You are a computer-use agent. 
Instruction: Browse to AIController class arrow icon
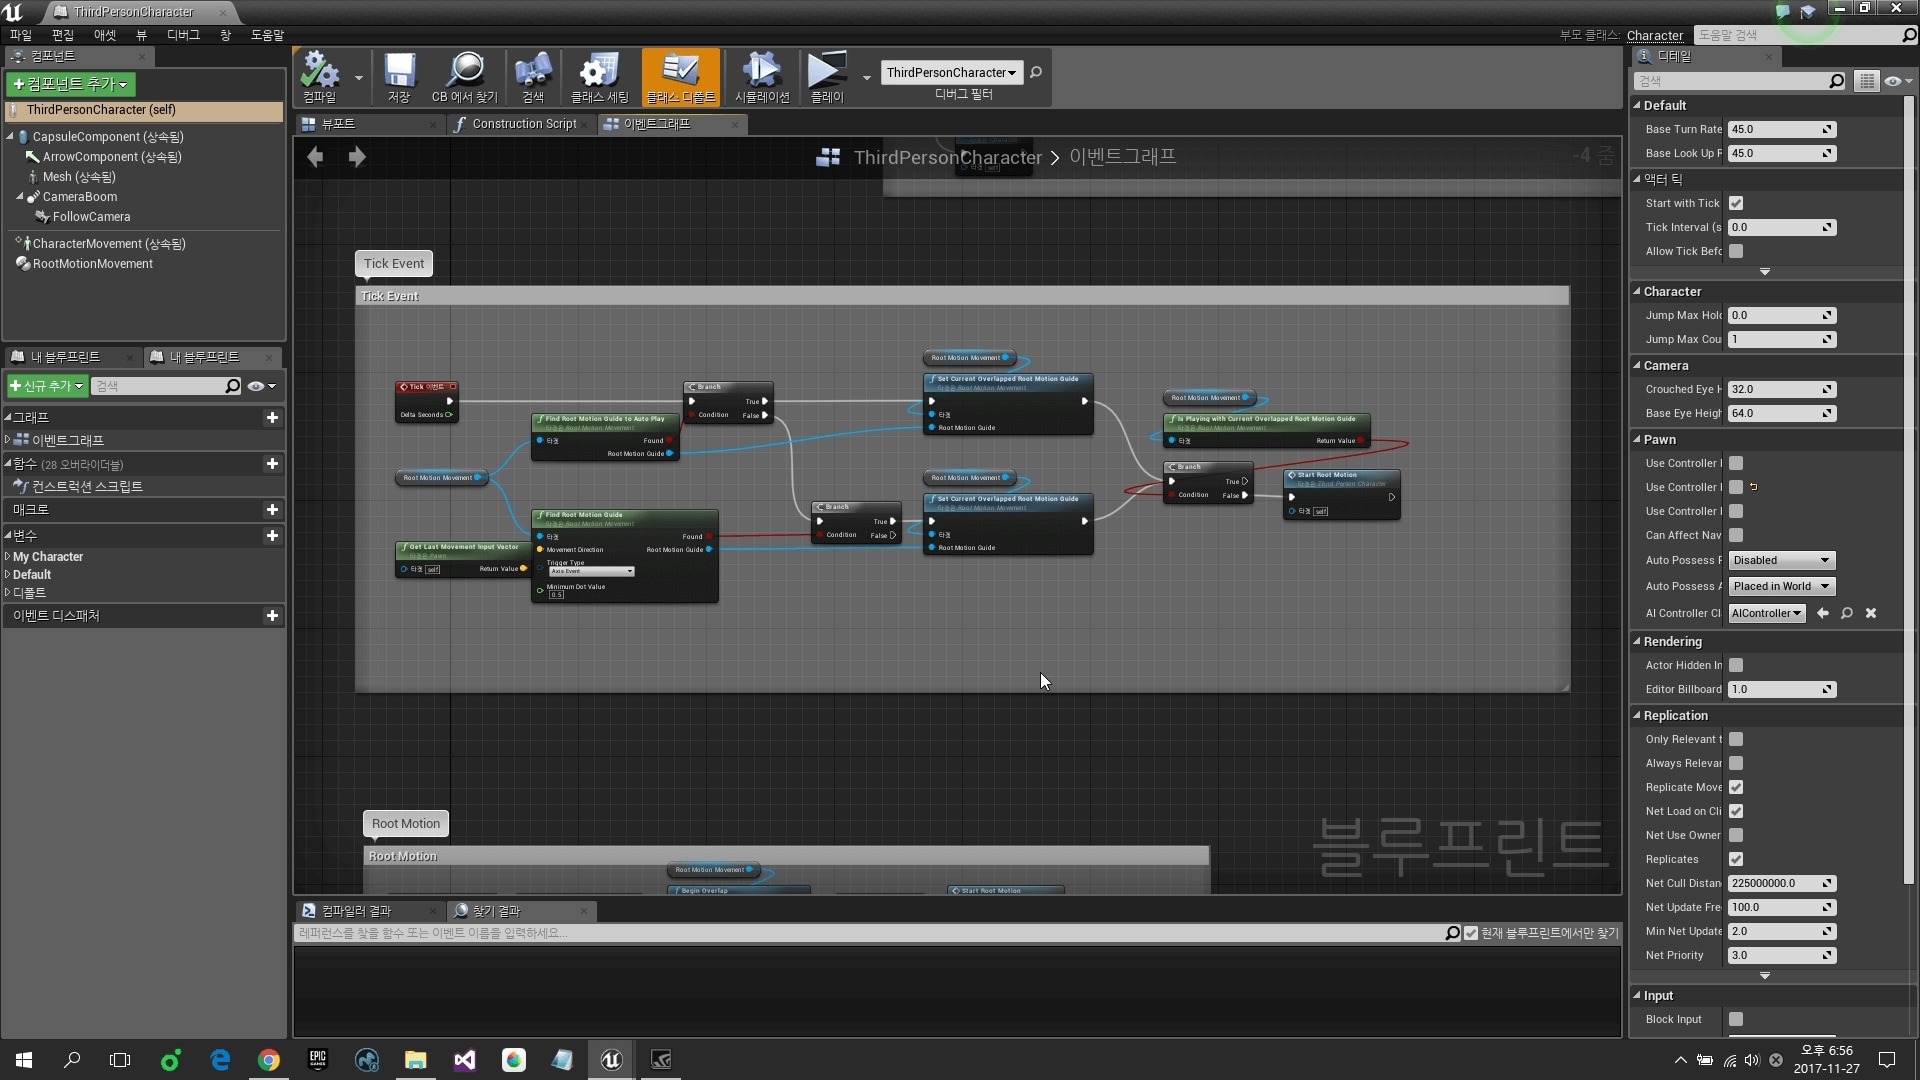(x=1823, y=613)
